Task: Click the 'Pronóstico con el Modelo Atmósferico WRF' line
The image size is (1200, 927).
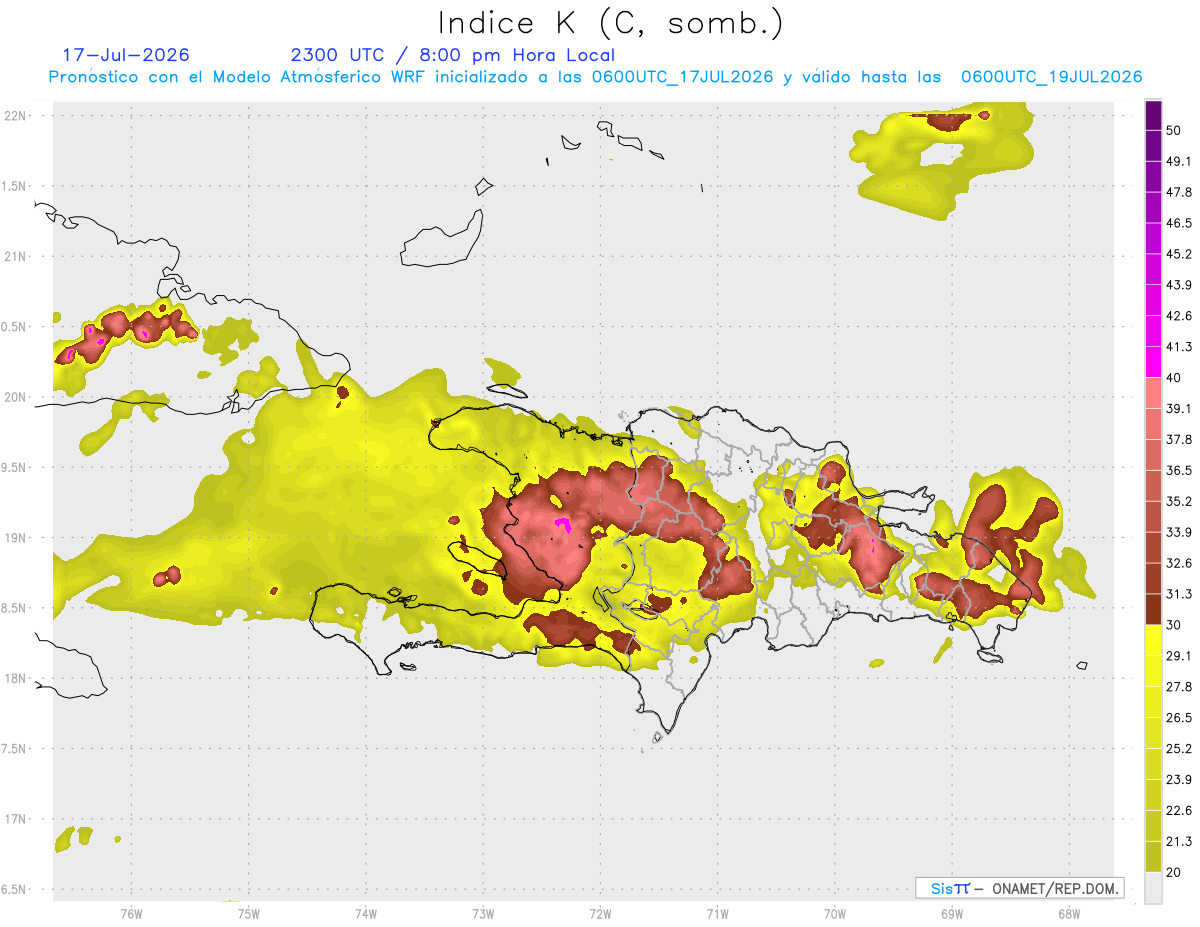Action: pos(595,77)
